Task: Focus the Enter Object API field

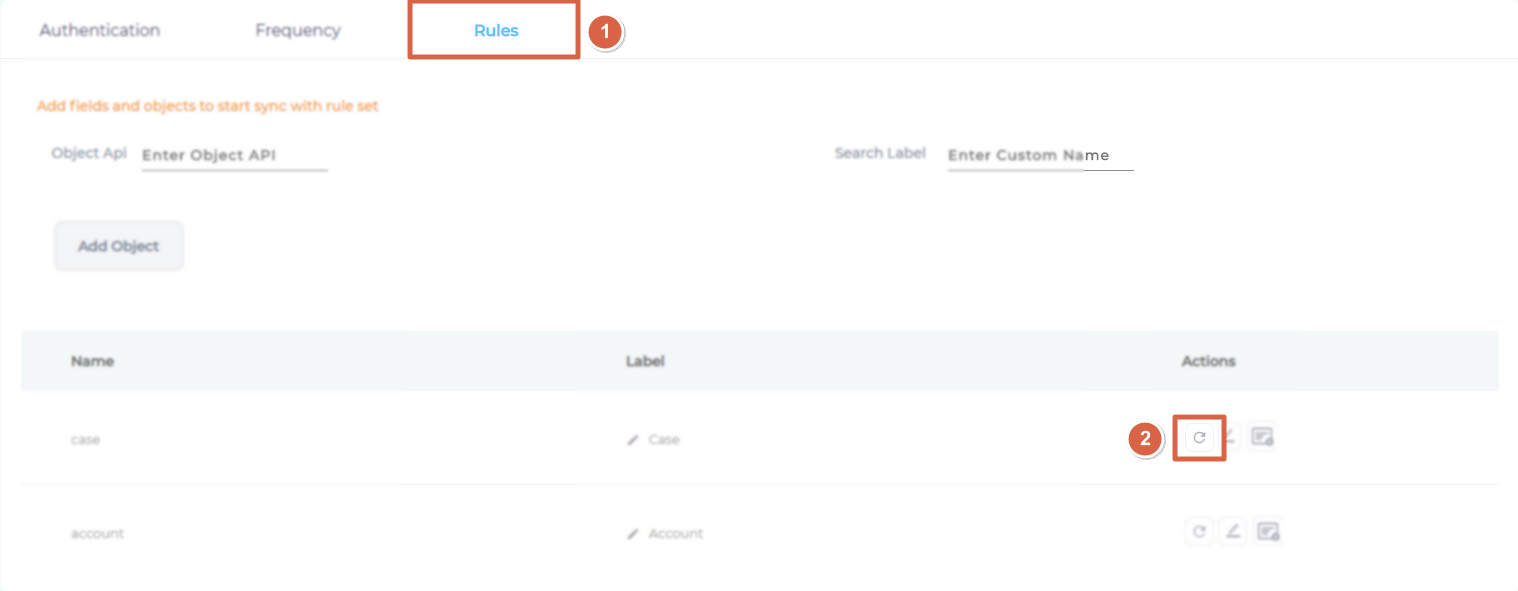Action: click(234, 156)
